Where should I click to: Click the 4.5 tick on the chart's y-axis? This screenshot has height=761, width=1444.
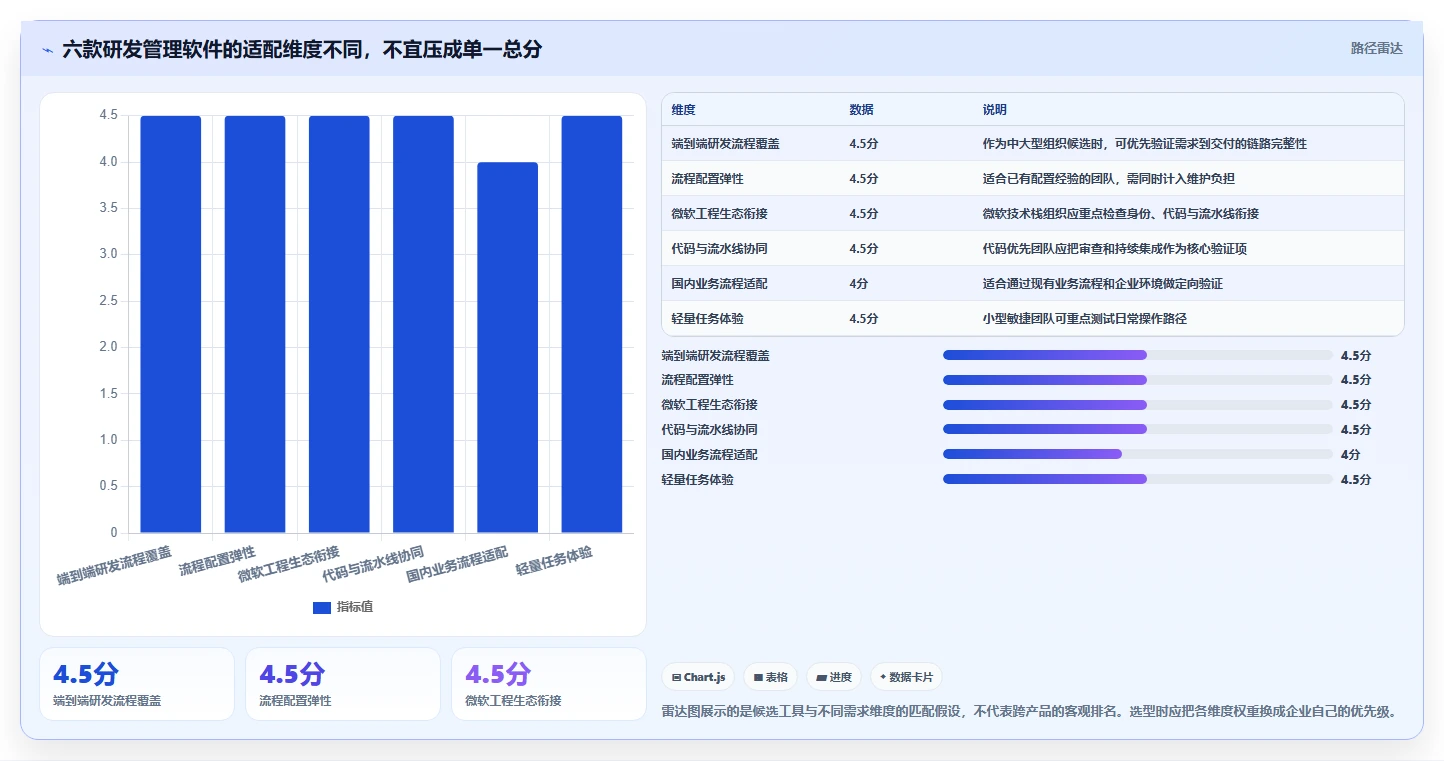coord(108,116)
